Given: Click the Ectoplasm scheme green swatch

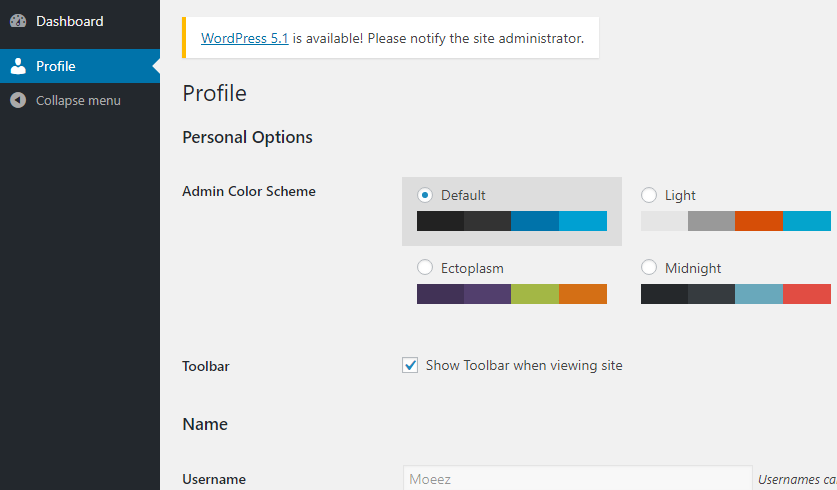Looking at the screenshot, I should click(535, 294).
